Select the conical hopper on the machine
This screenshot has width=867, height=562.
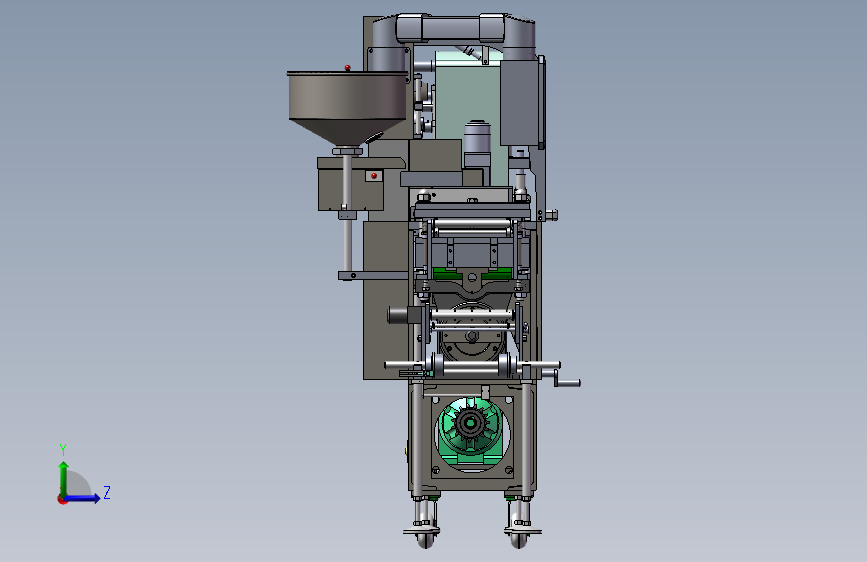click(348, 108)
